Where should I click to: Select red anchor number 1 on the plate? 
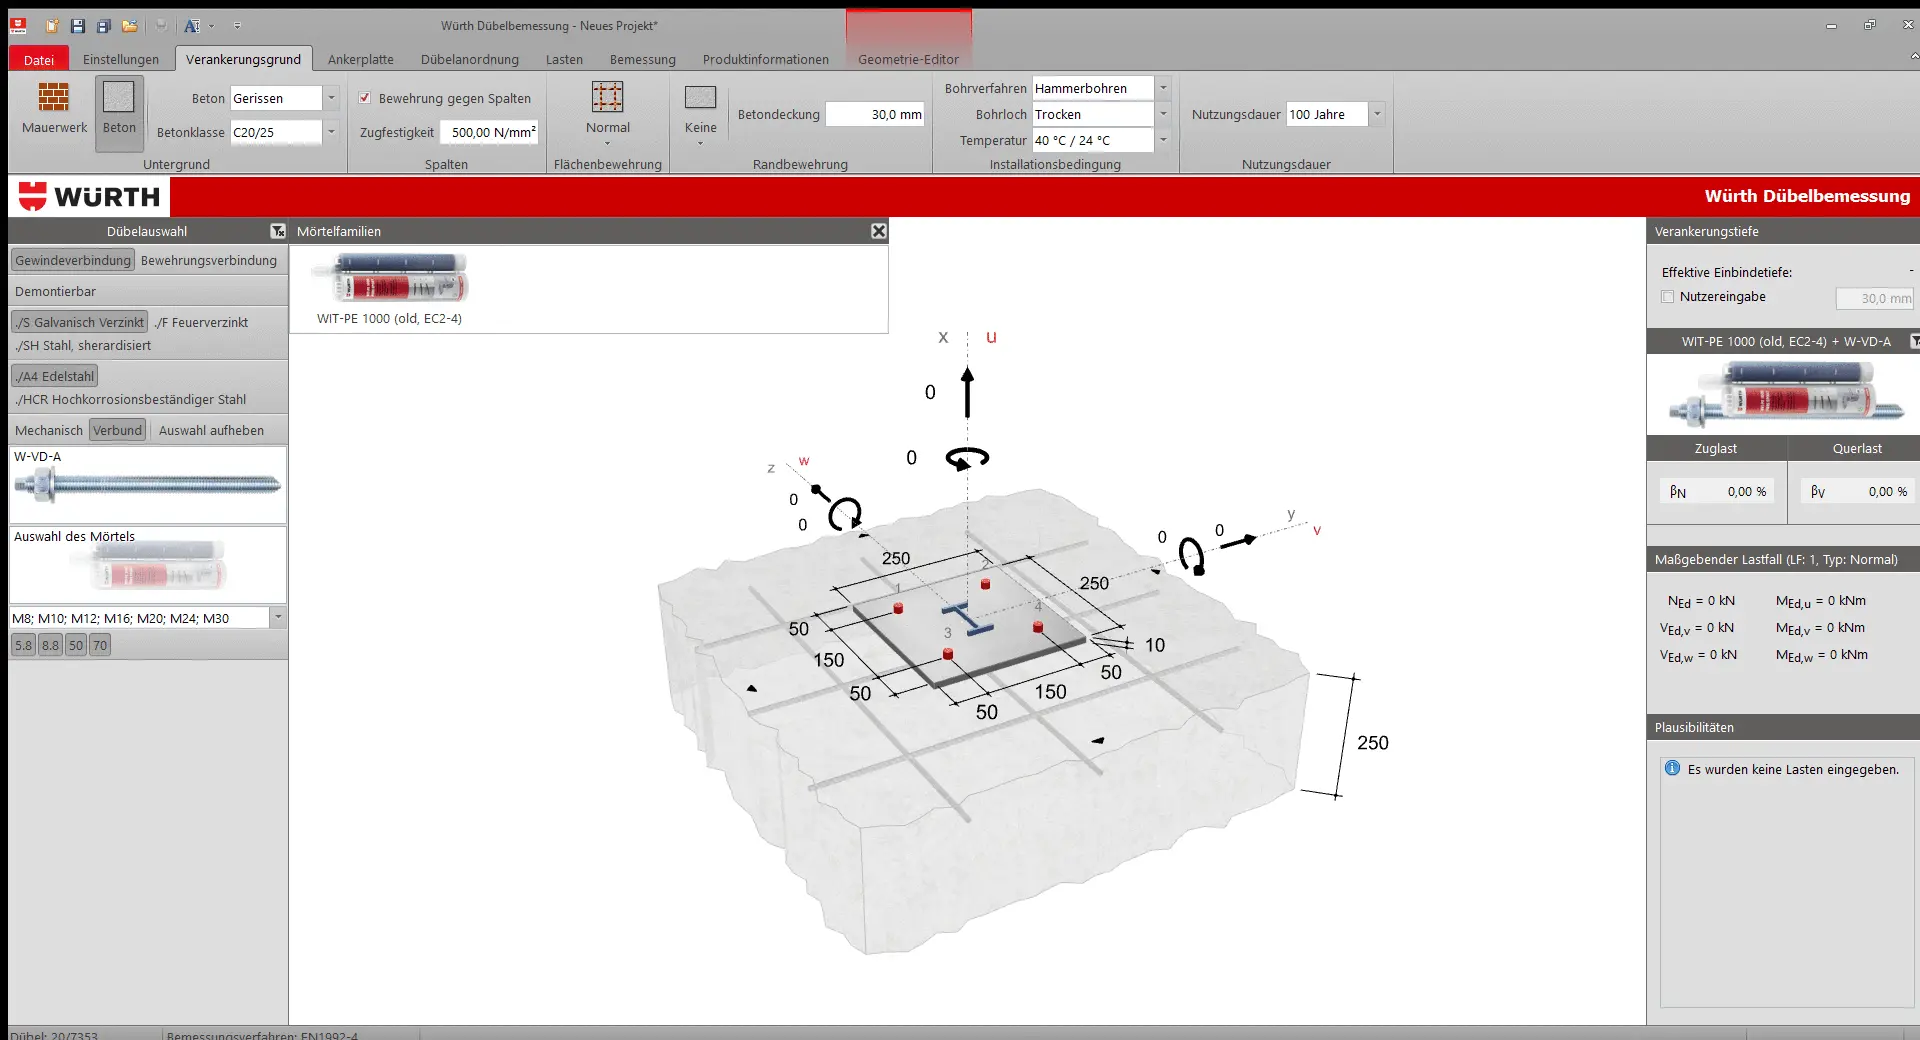[898, 607]
